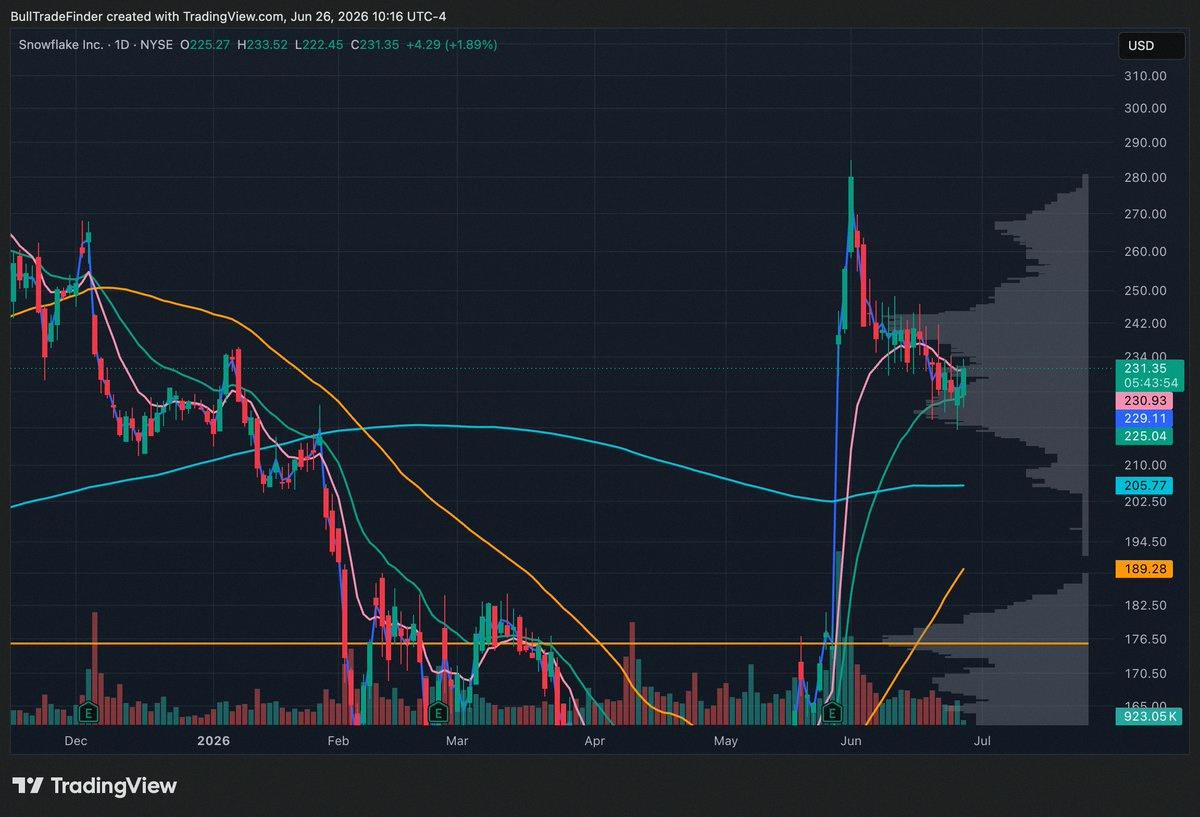
Task: Click the 194.50 price axis label
Action: [1144, 541]
